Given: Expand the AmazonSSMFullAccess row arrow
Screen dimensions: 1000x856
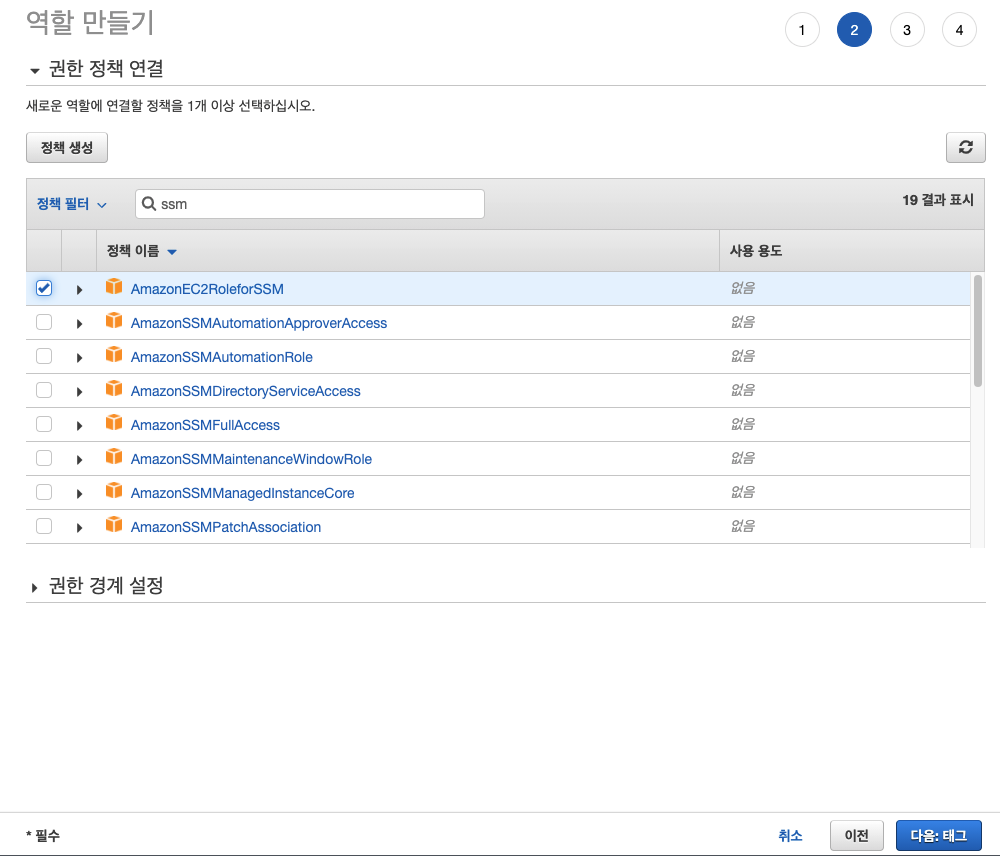Looking at the screenshot, I should point(79,425).
